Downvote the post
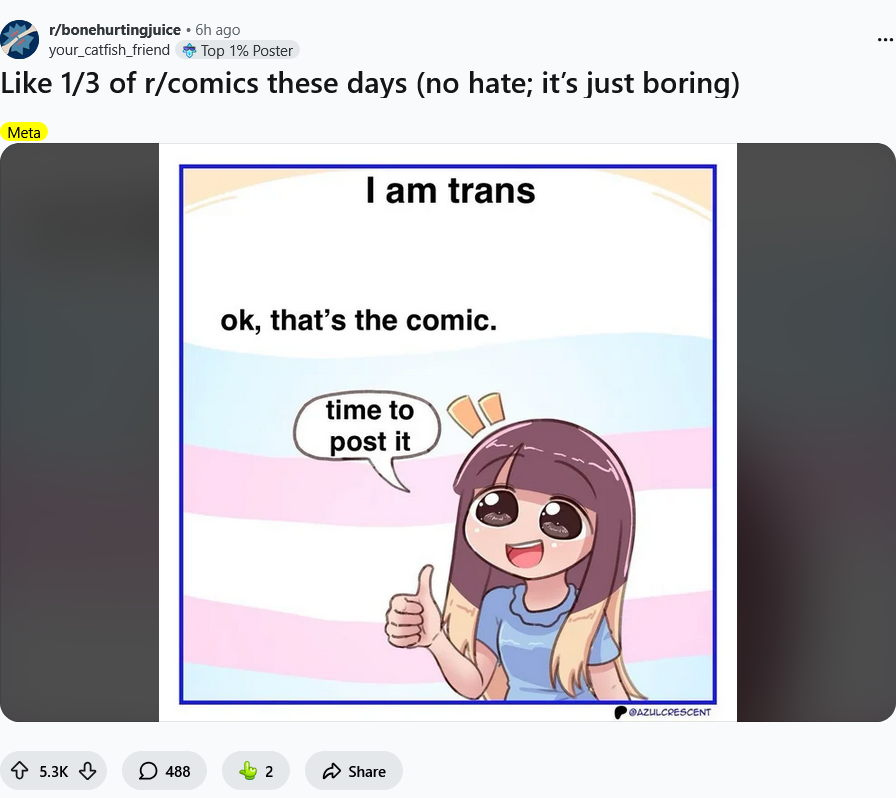 [x=87, y=771]
